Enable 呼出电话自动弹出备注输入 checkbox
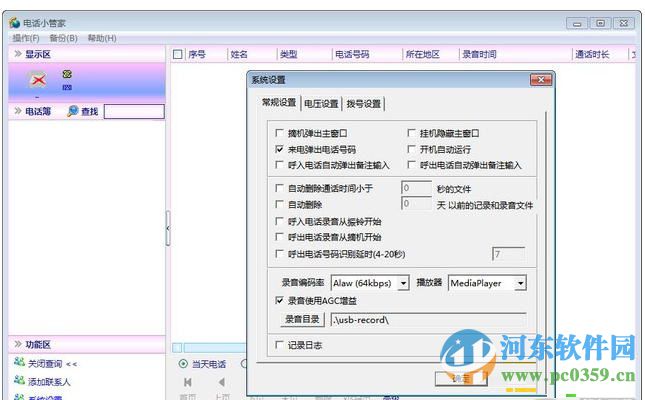 (411, 165)
